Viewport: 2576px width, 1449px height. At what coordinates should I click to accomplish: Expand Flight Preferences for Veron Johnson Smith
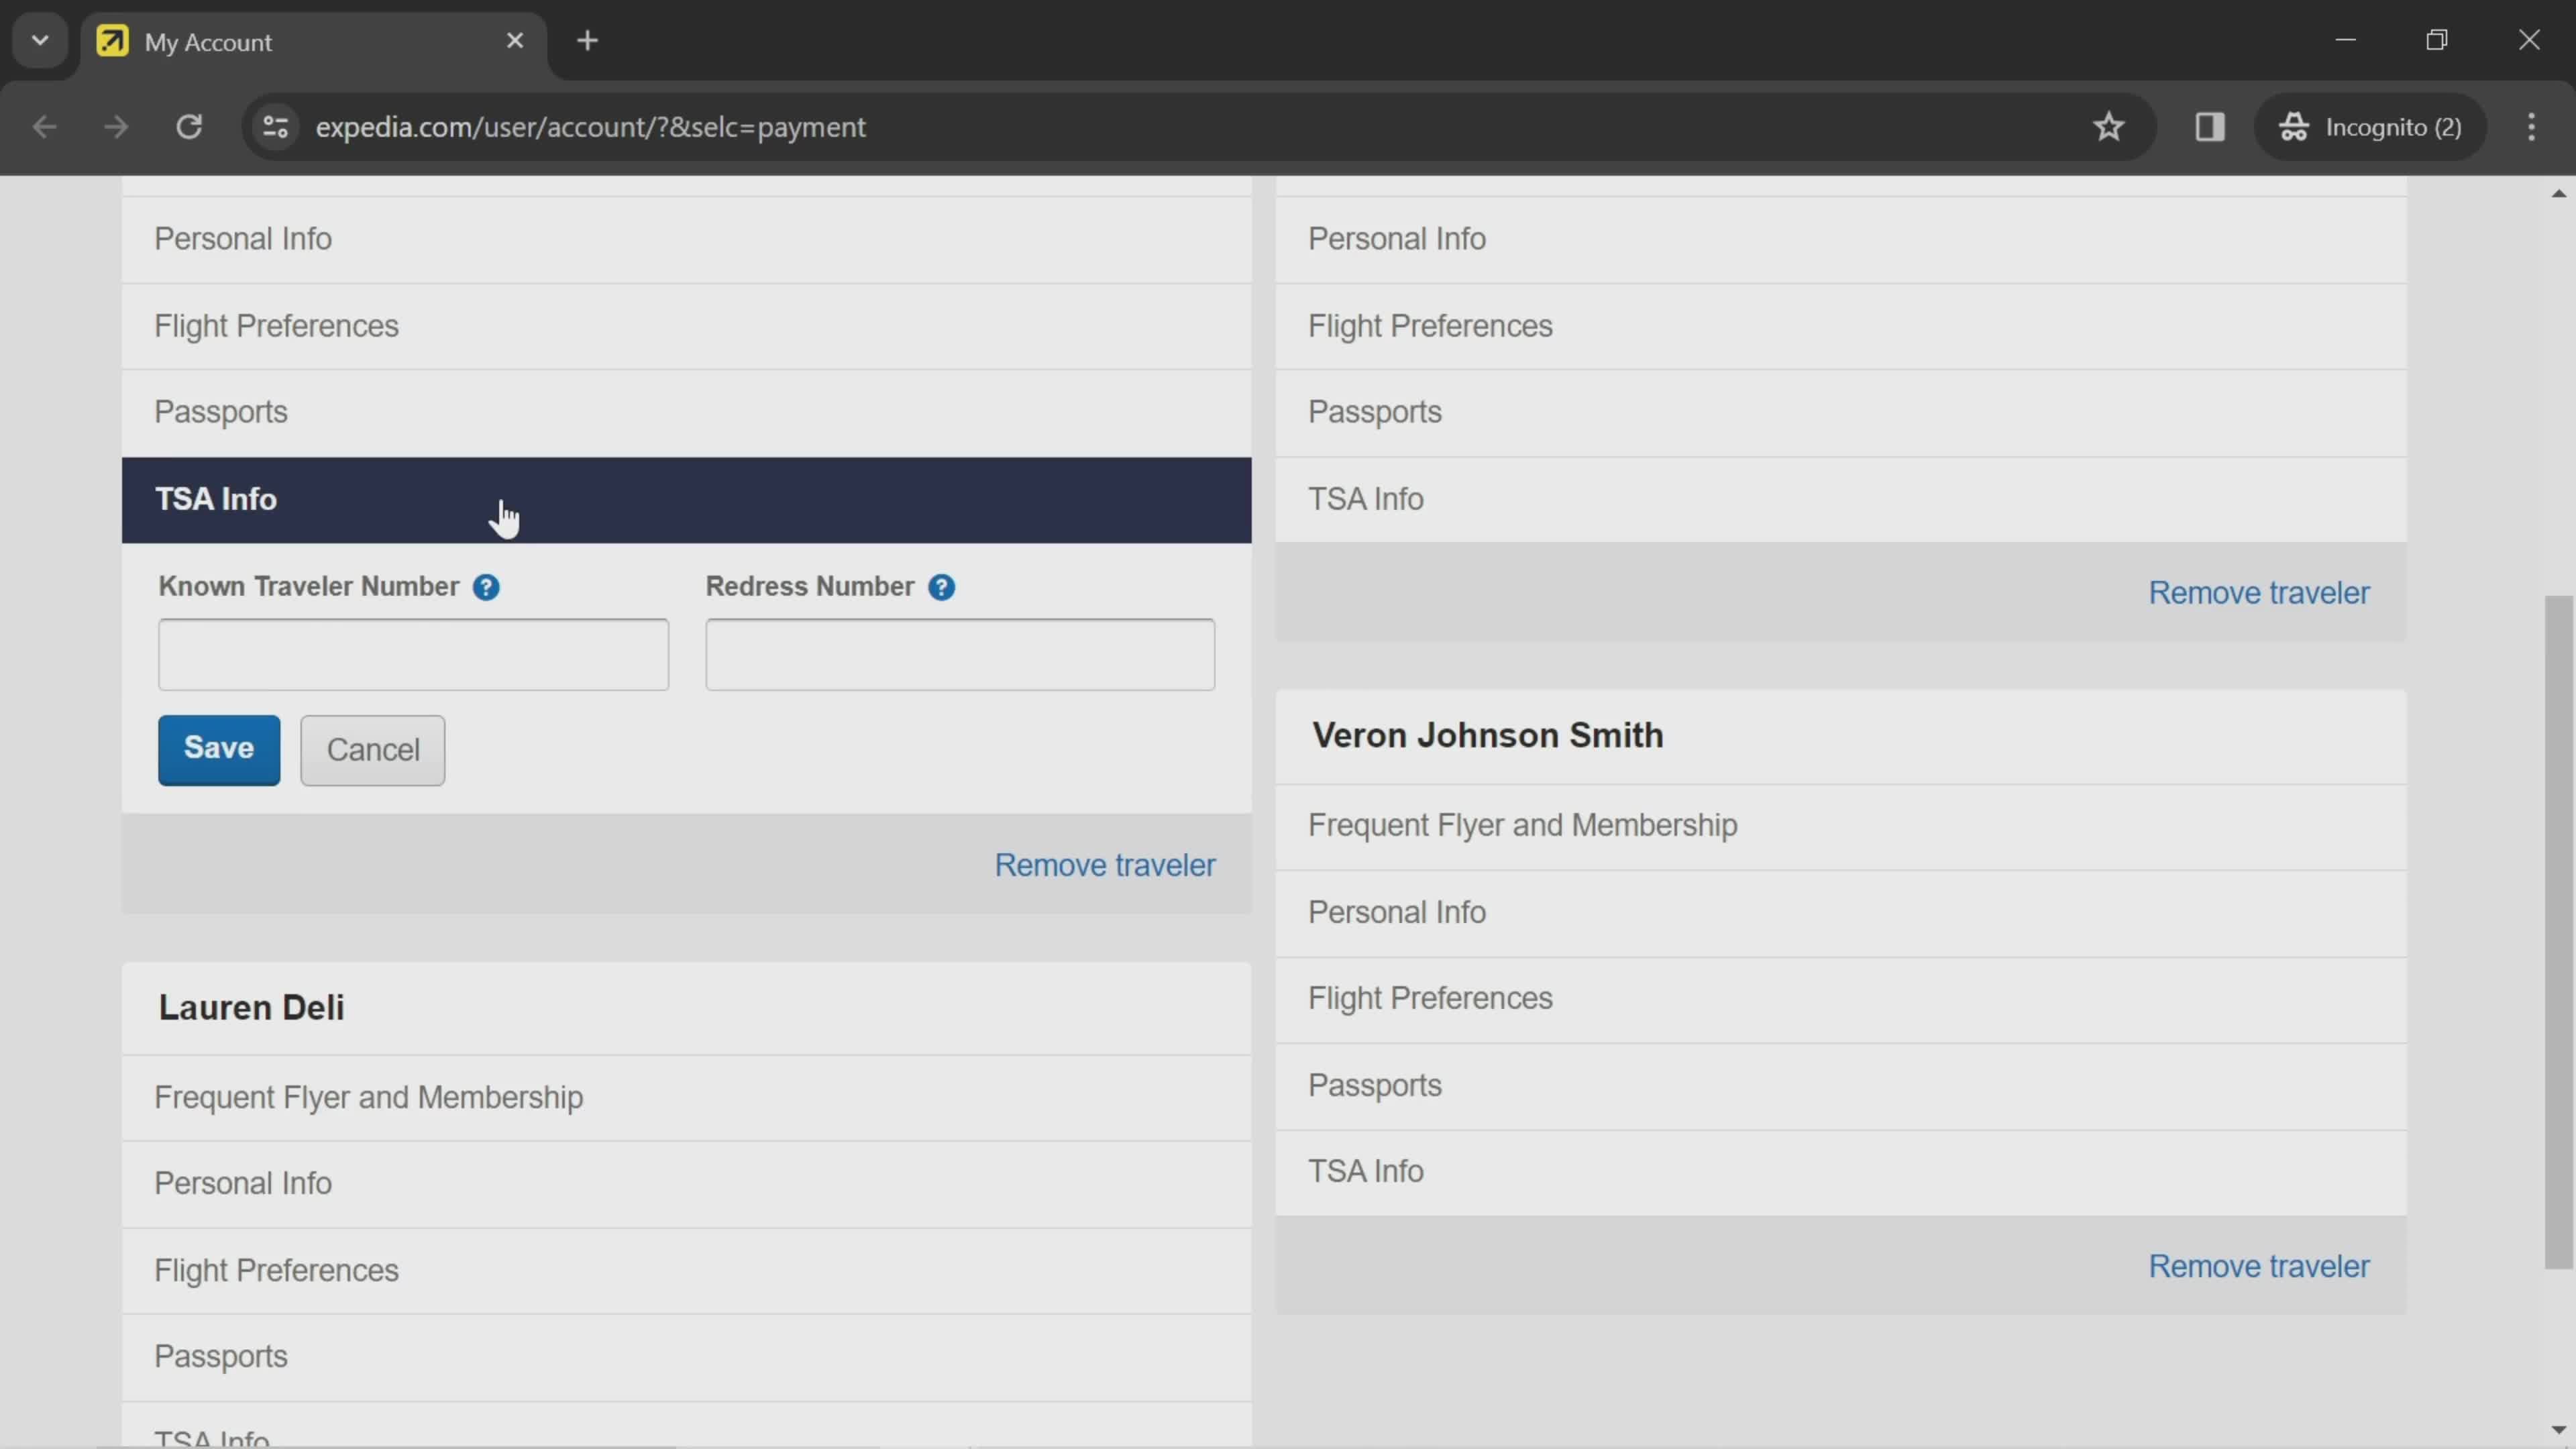(x=1430, y=998)
